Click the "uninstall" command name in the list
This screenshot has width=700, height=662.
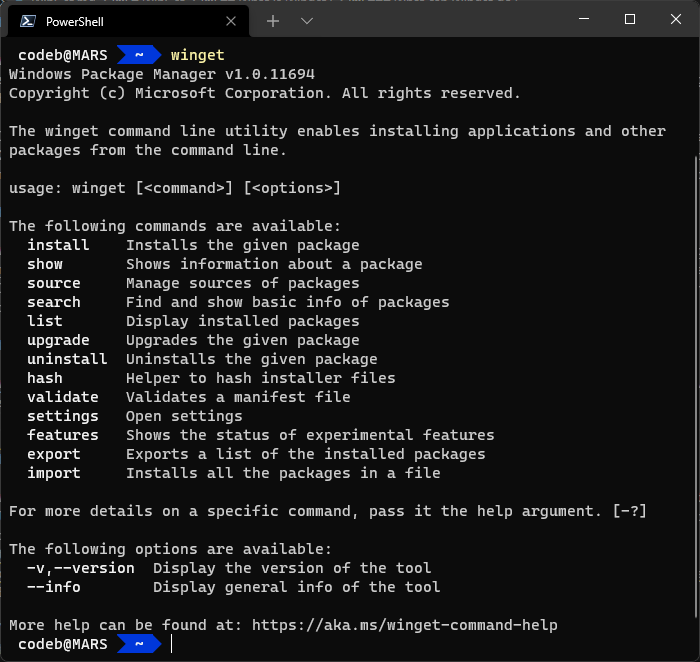(67, 359)
